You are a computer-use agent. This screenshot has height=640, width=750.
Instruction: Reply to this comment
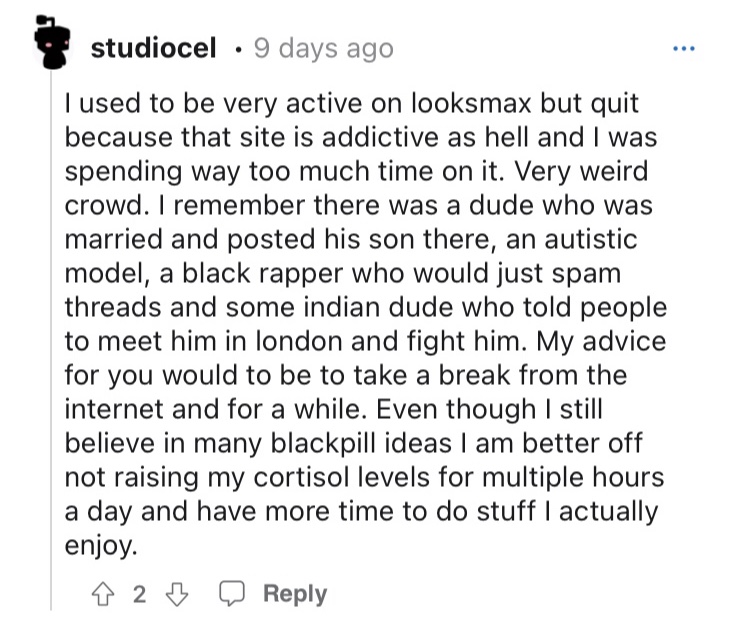(295, 594)
